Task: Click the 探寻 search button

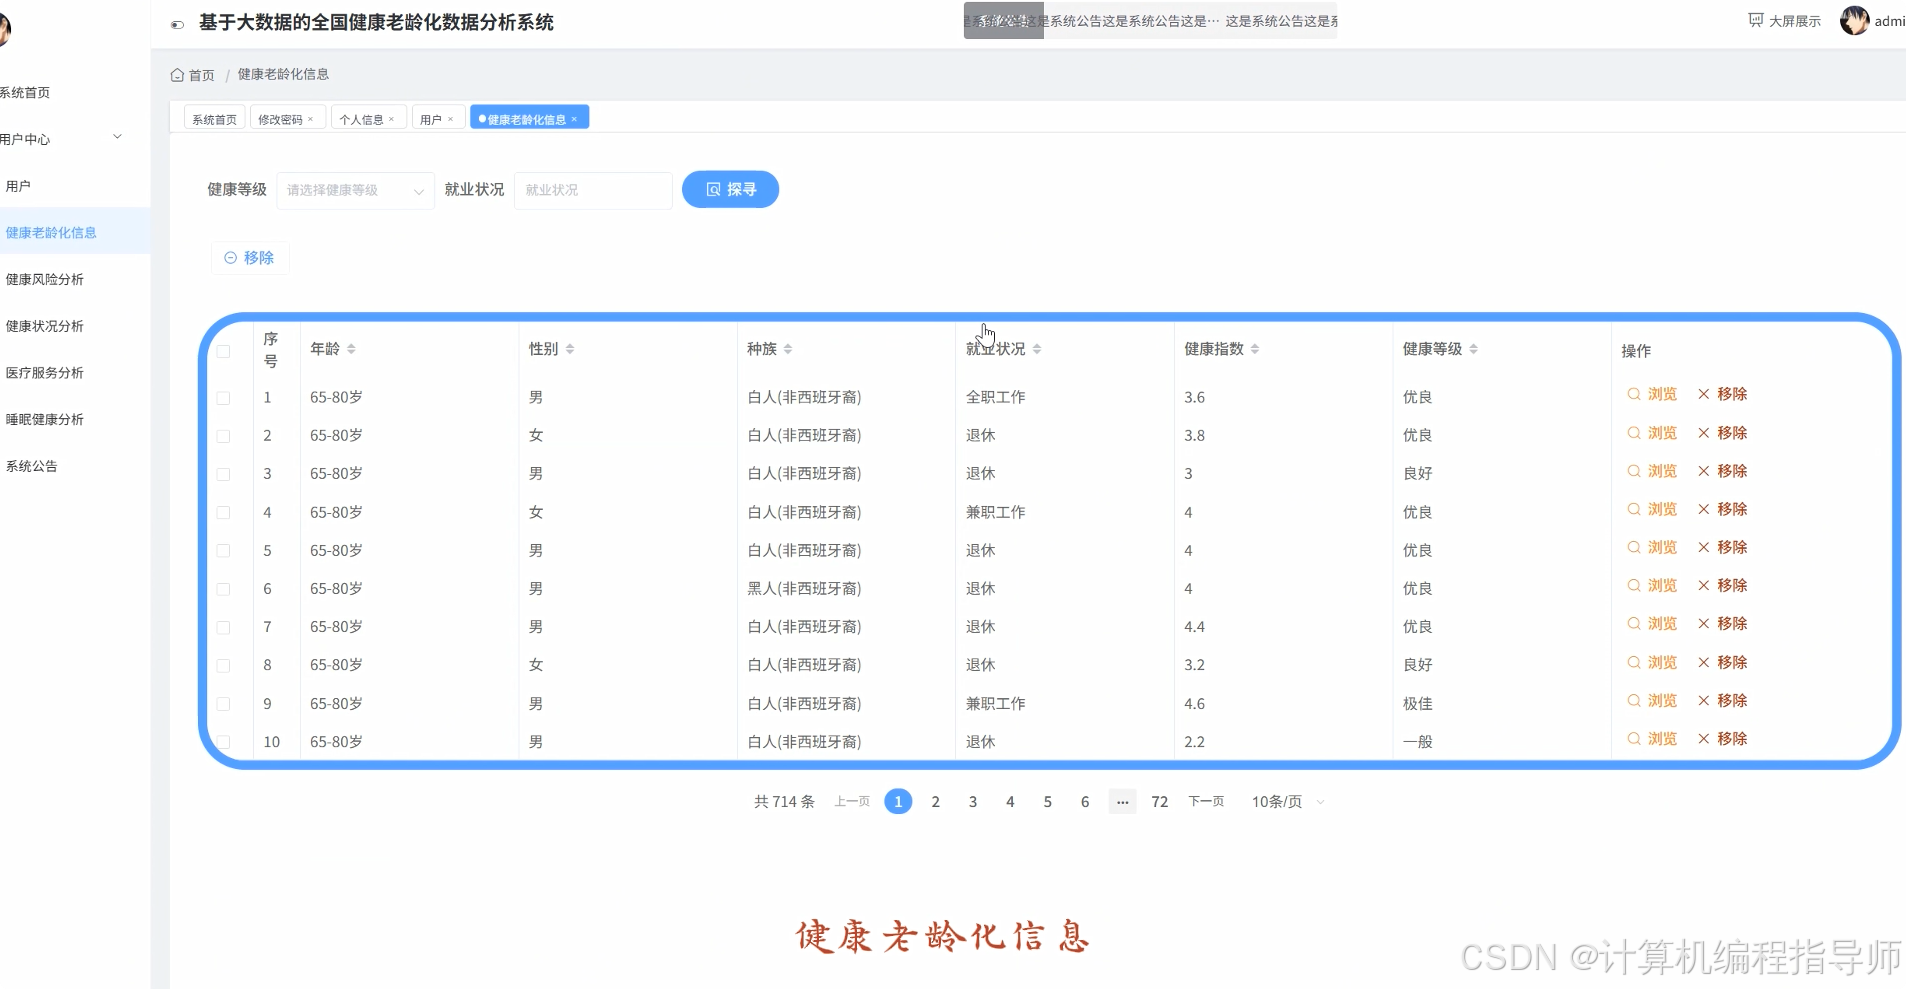Action: click(731, 189)
